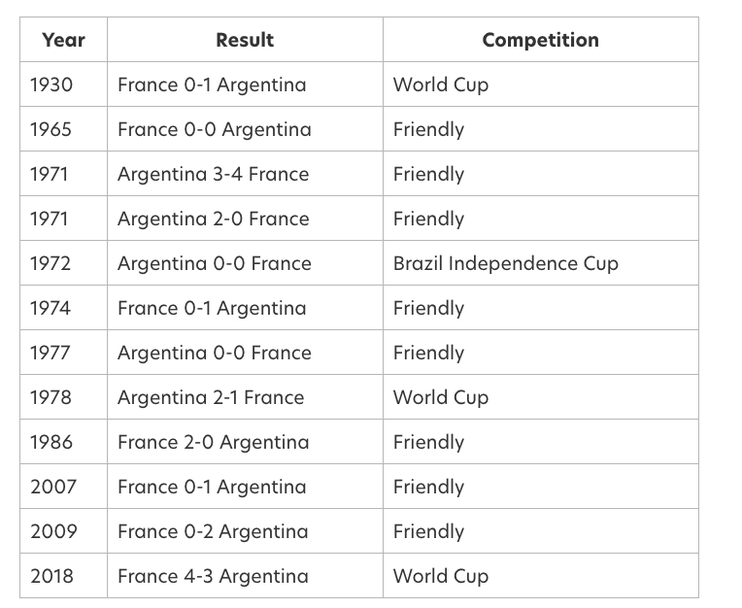
Task: Click the 2007 year cell
Action: (53, 487)
